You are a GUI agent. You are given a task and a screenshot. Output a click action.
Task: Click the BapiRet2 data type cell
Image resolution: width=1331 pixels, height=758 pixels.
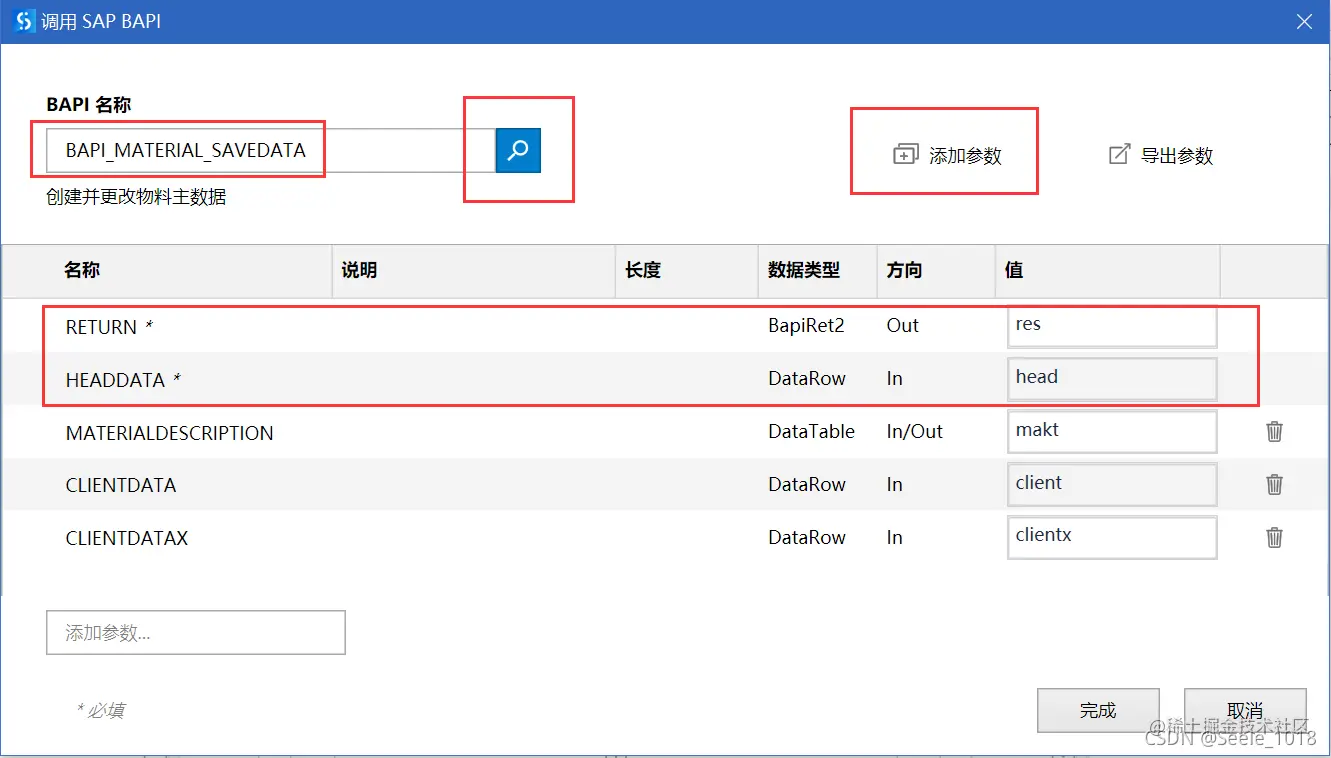point(806,326)
